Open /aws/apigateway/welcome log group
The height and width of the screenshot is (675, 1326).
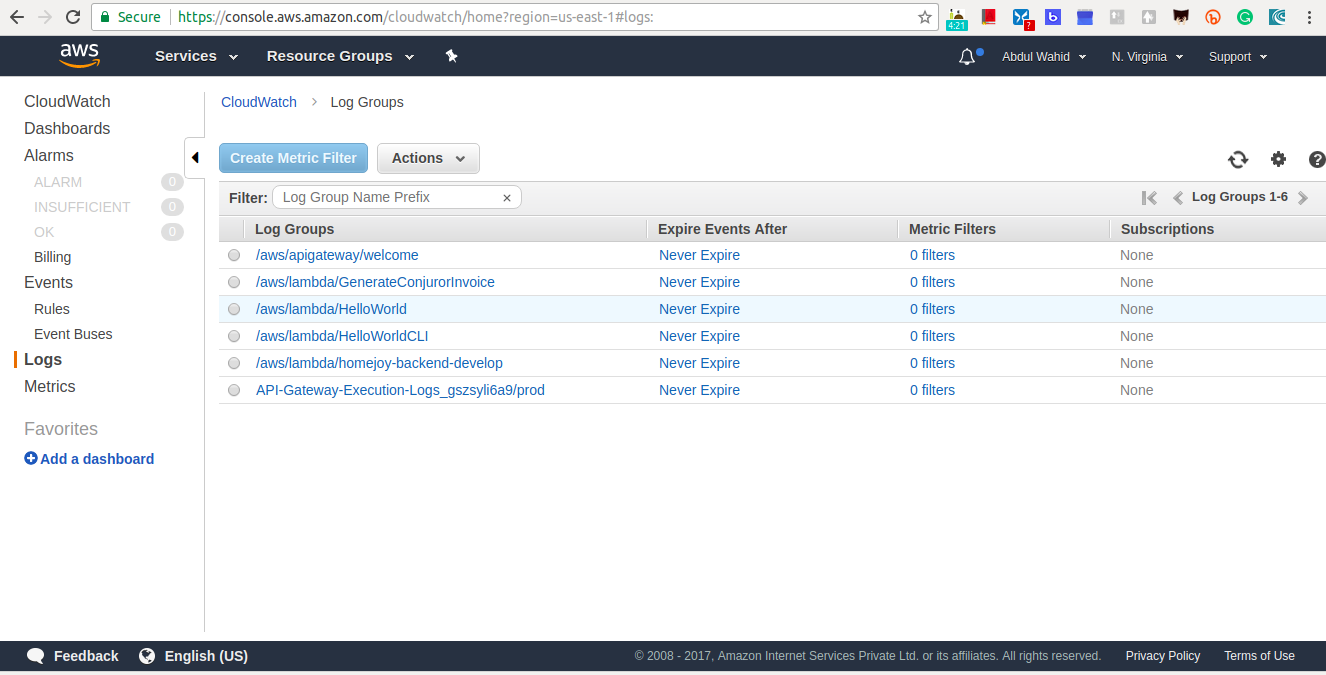(x=337, y=256)
